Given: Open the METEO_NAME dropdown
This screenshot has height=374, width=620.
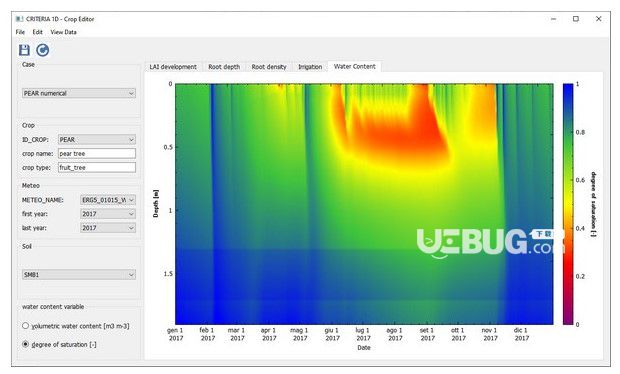Looking at the screenshot, I should [108, 200].
